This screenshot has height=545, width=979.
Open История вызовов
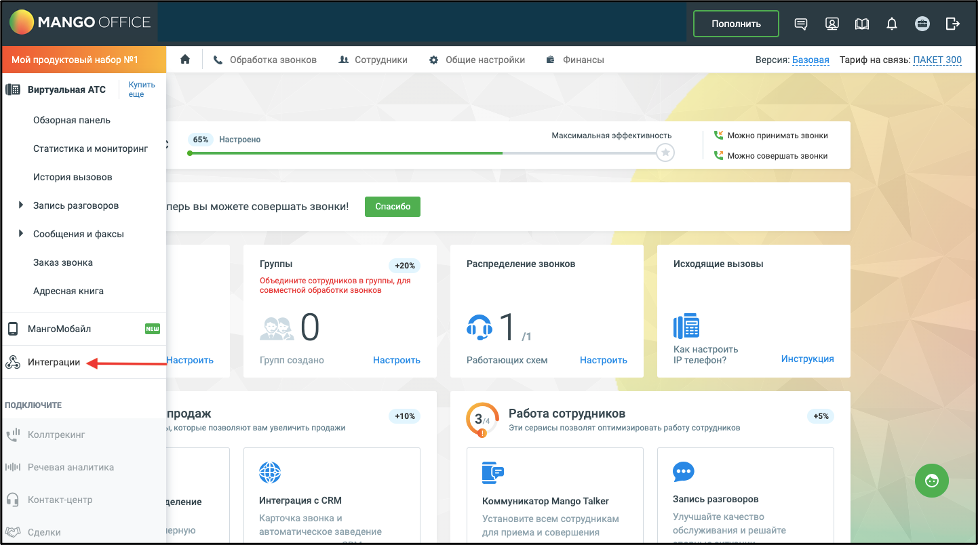point(72,177)
